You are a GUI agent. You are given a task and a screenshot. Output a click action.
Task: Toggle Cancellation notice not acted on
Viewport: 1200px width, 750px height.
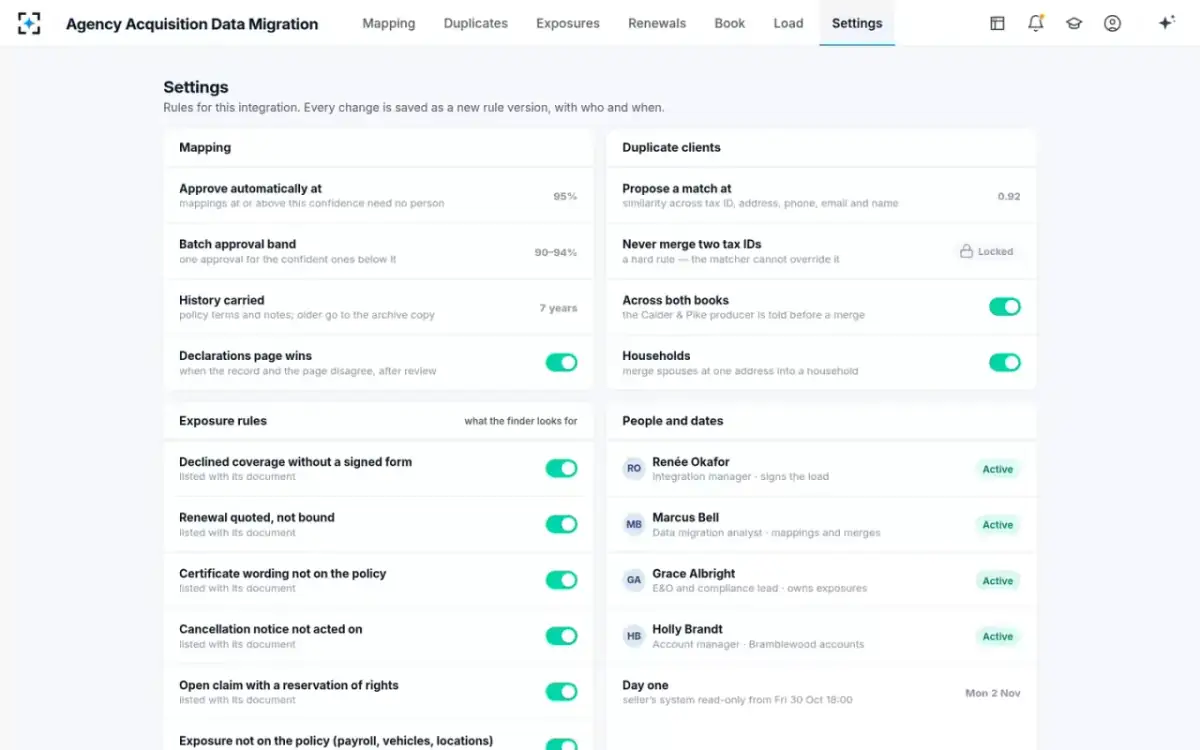pos(561,636)
